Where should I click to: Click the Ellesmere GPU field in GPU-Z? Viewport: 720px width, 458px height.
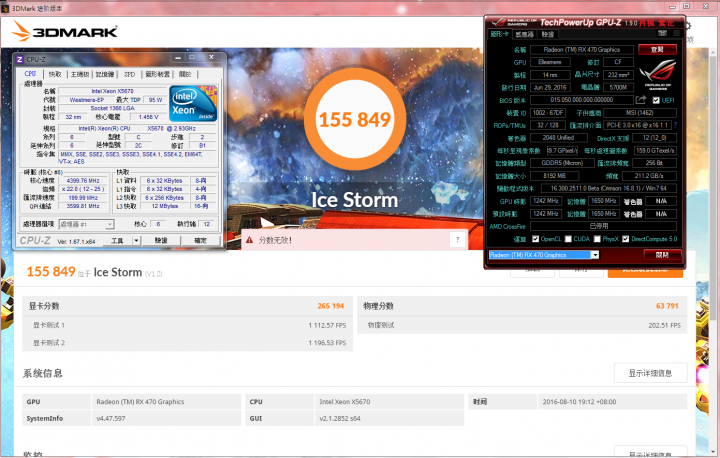(x=550, y=62)
